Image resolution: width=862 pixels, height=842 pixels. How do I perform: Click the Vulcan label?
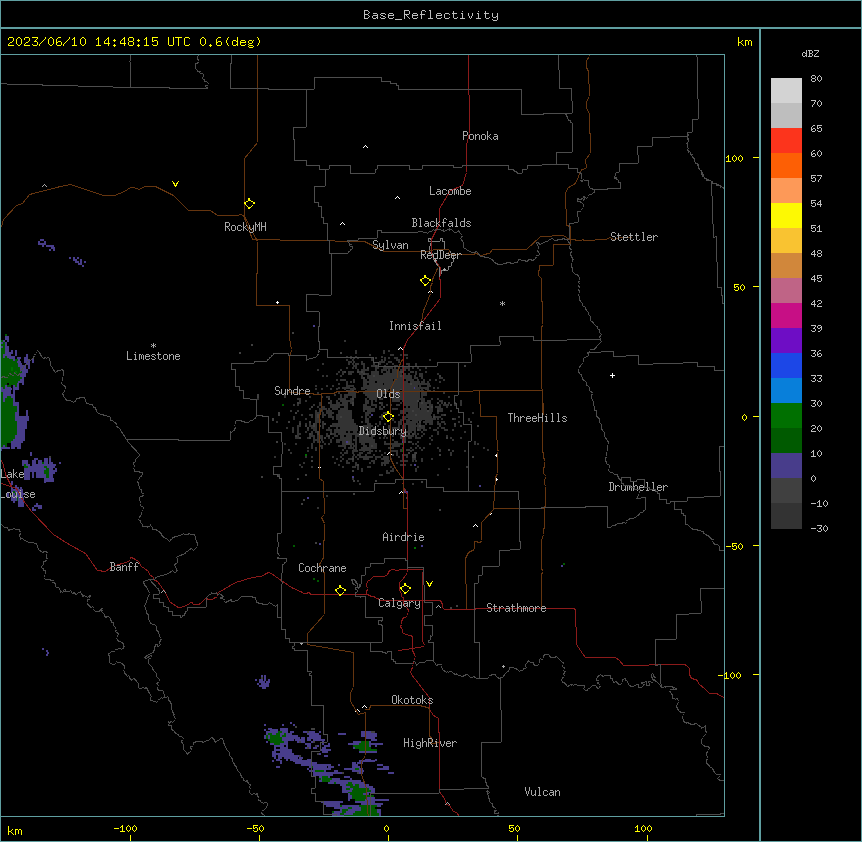[x=542, y=792]
